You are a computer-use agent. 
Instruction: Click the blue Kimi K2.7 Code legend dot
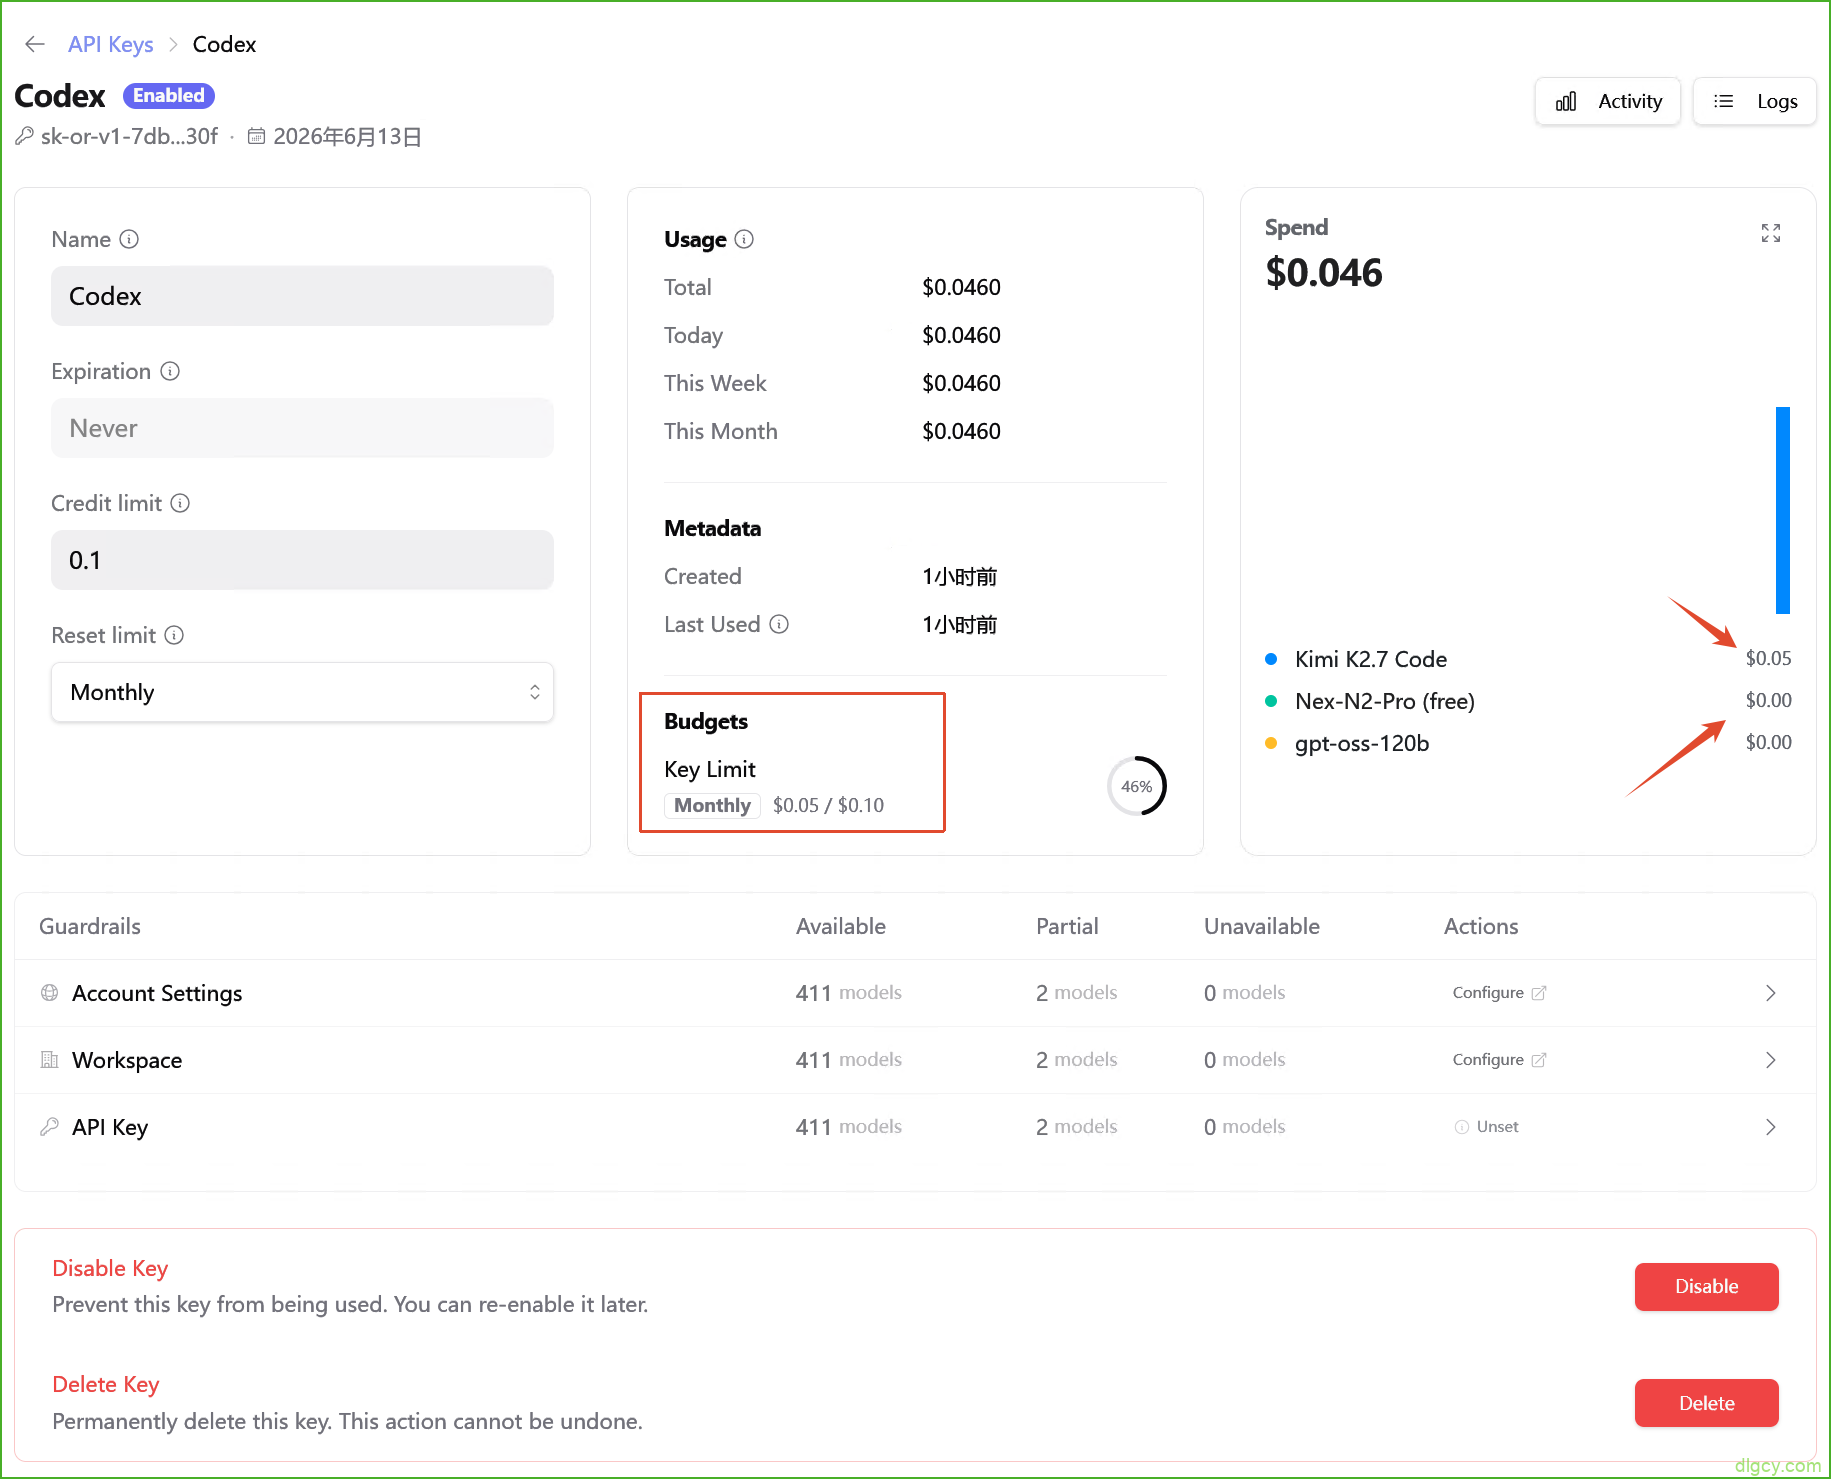pyautogui.click(x=1271, y=659)
